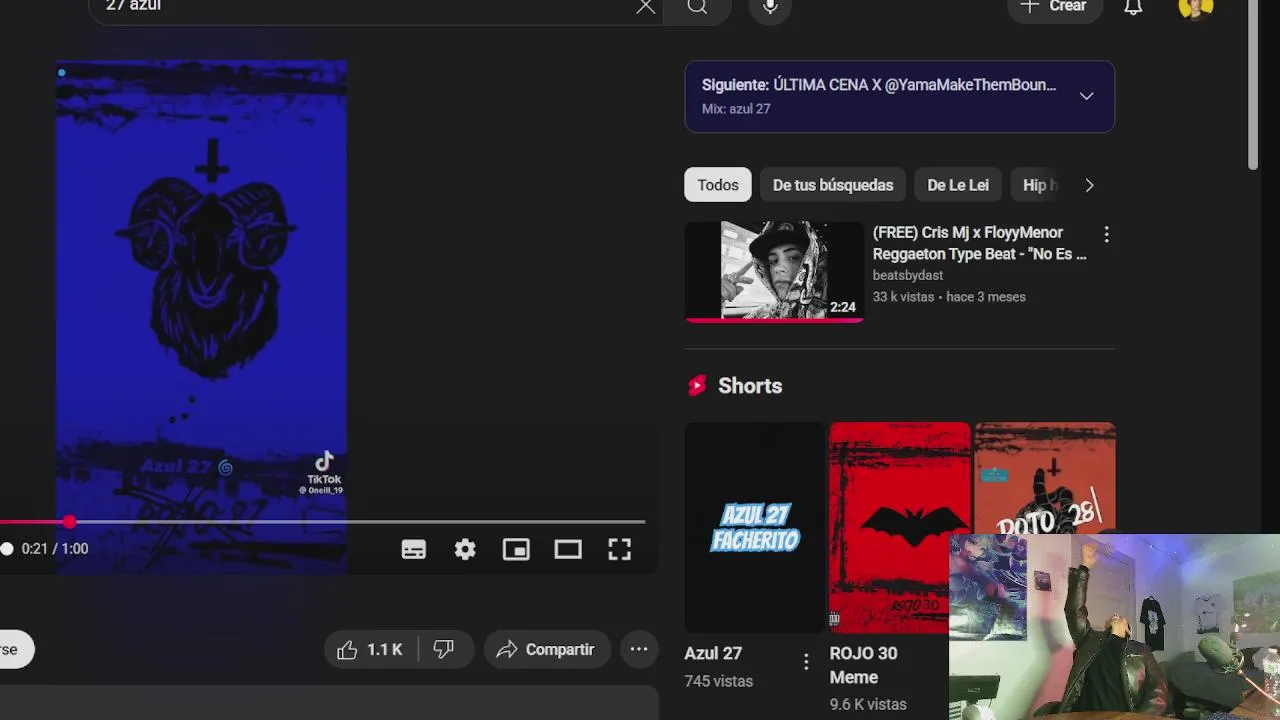Toggle subtitles on the video player
The image size is (1280, 720).
click(x=414, y=549)
